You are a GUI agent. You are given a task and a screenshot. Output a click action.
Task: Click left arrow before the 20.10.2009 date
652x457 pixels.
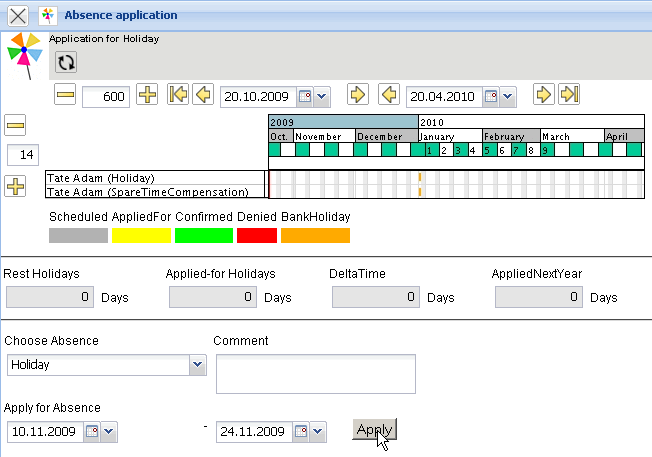(x=202, y=95)
